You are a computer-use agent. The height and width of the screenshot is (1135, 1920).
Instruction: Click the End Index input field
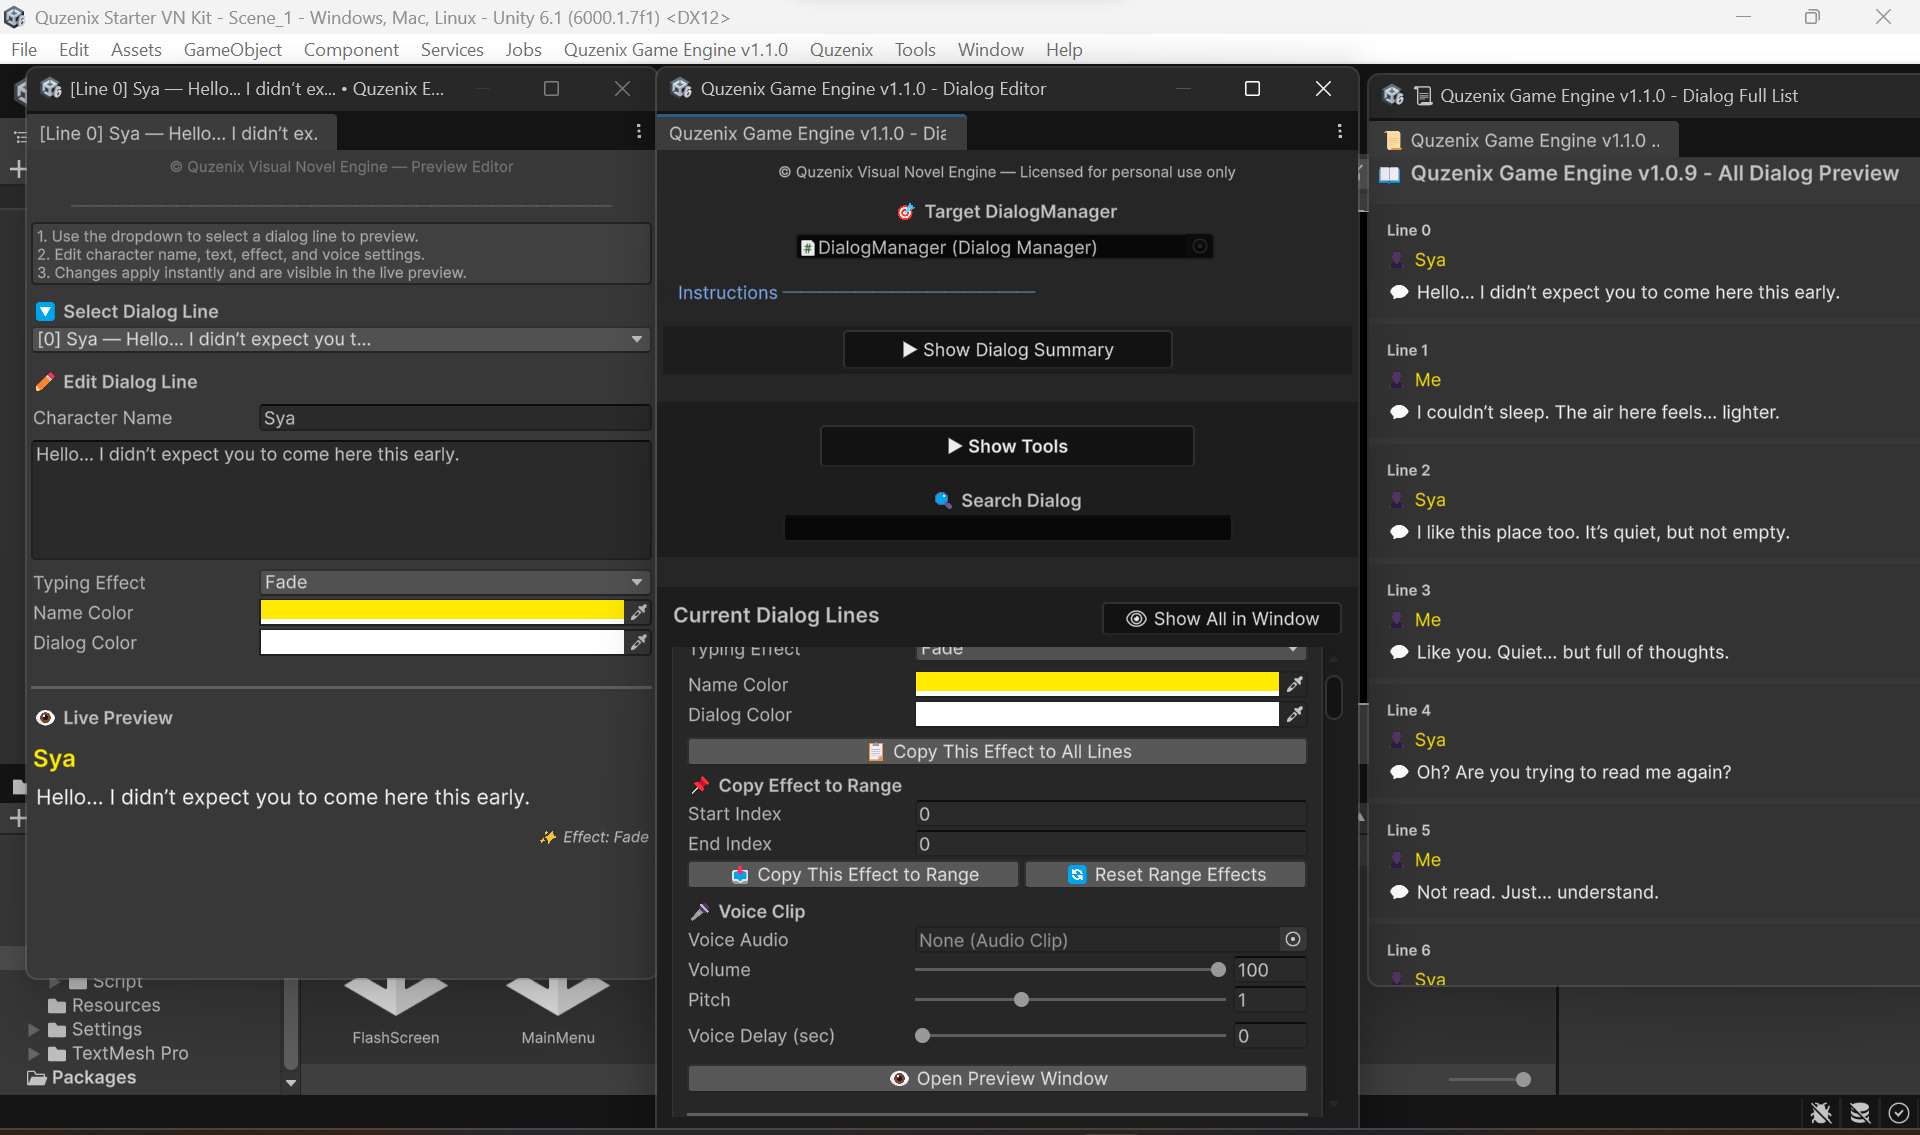pos(1110,844)
